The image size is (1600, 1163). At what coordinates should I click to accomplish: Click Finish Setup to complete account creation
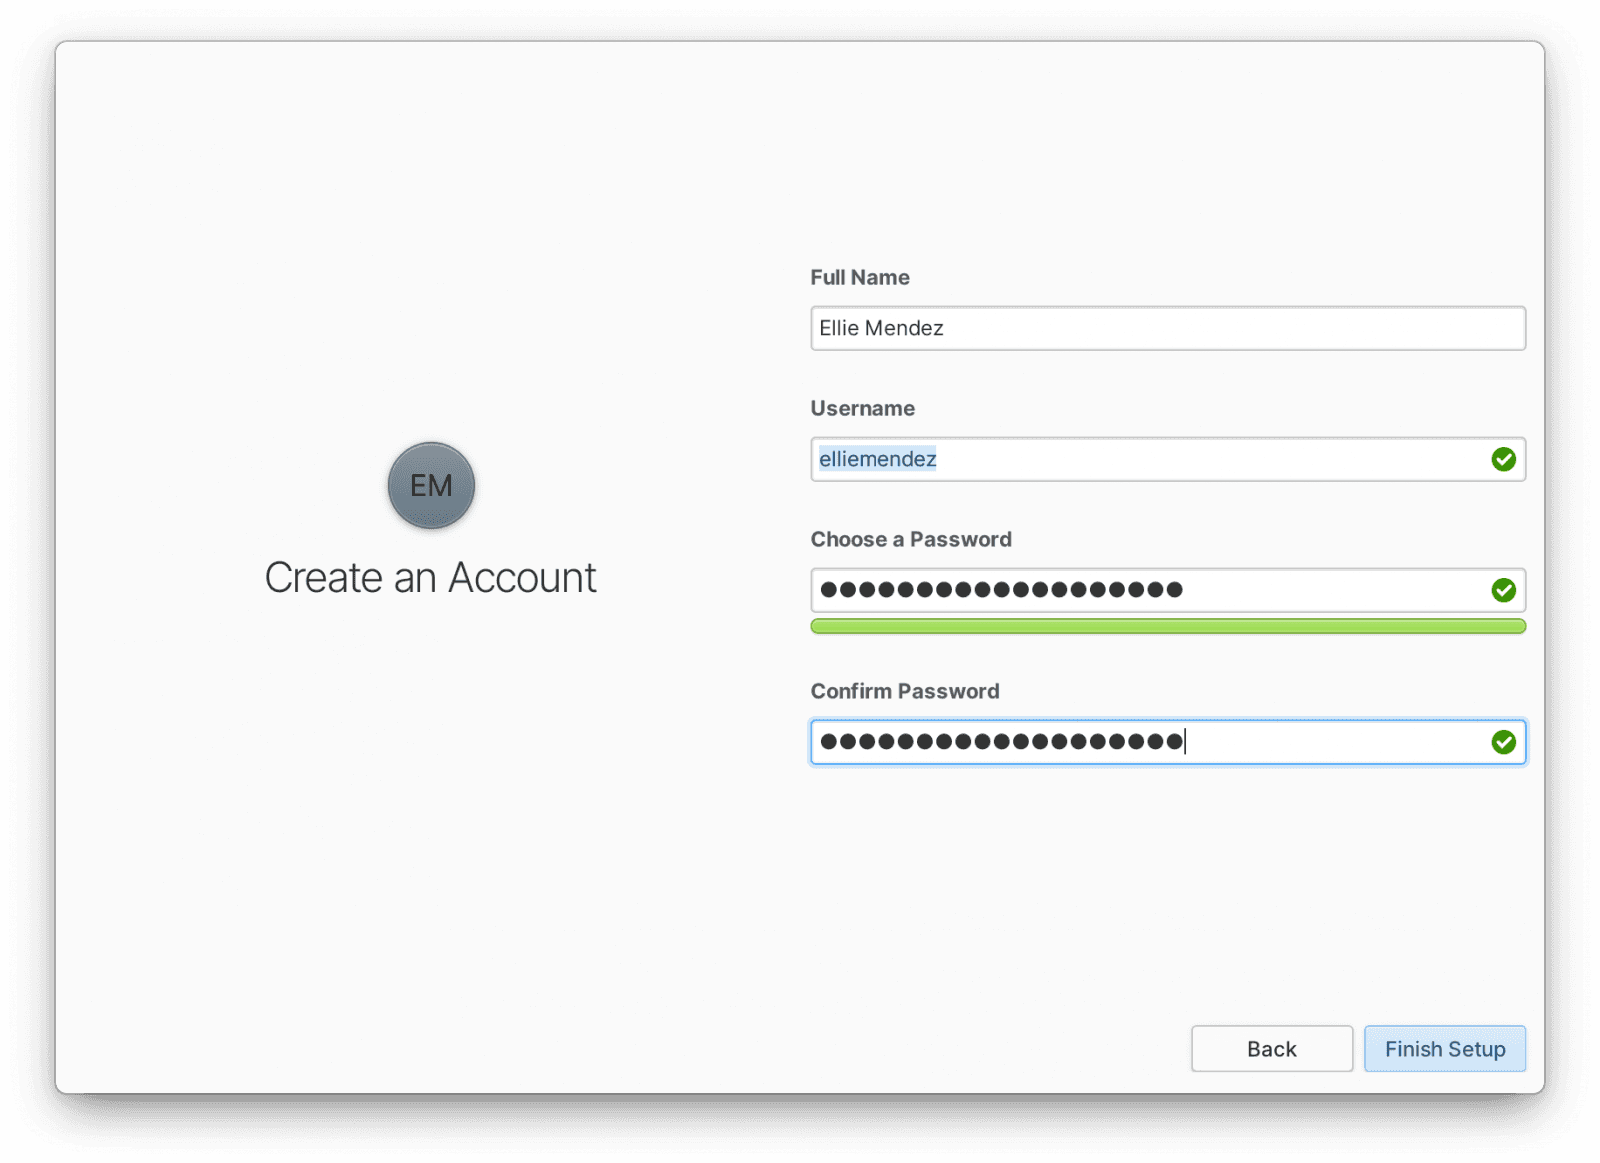pyautogui.click(x=1444, y=1048)
